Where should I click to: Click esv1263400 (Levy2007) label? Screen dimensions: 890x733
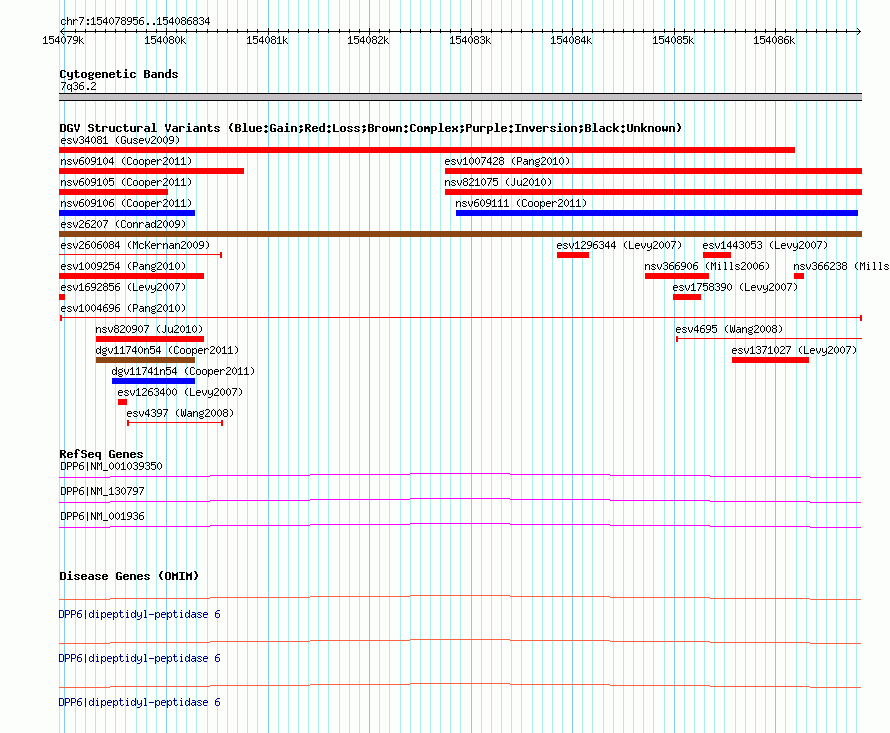click(180, 392)
